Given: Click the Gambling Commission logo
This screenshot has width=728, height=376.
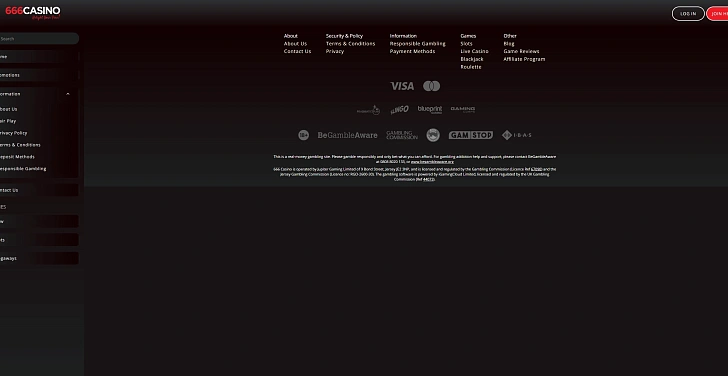Looking at the screenshot, I should [402, 135].
